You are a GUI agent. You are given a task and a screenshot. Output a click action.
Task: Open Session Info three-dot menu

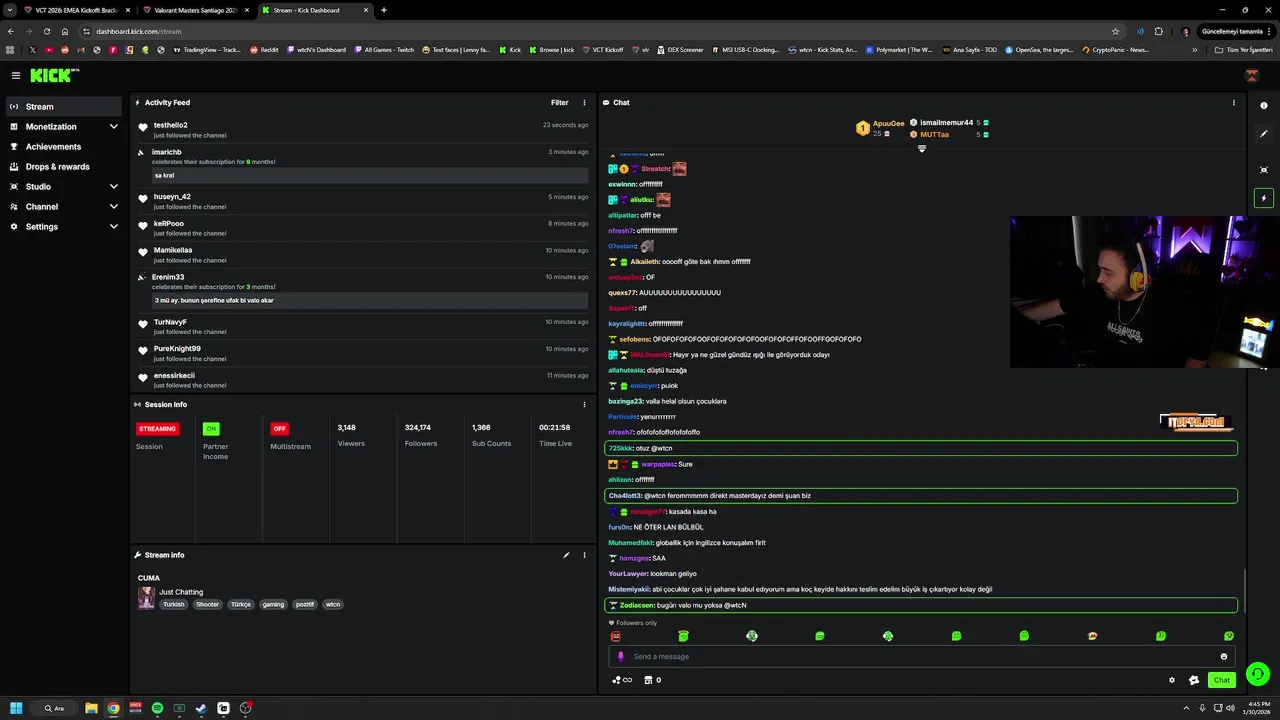(584, 405)
